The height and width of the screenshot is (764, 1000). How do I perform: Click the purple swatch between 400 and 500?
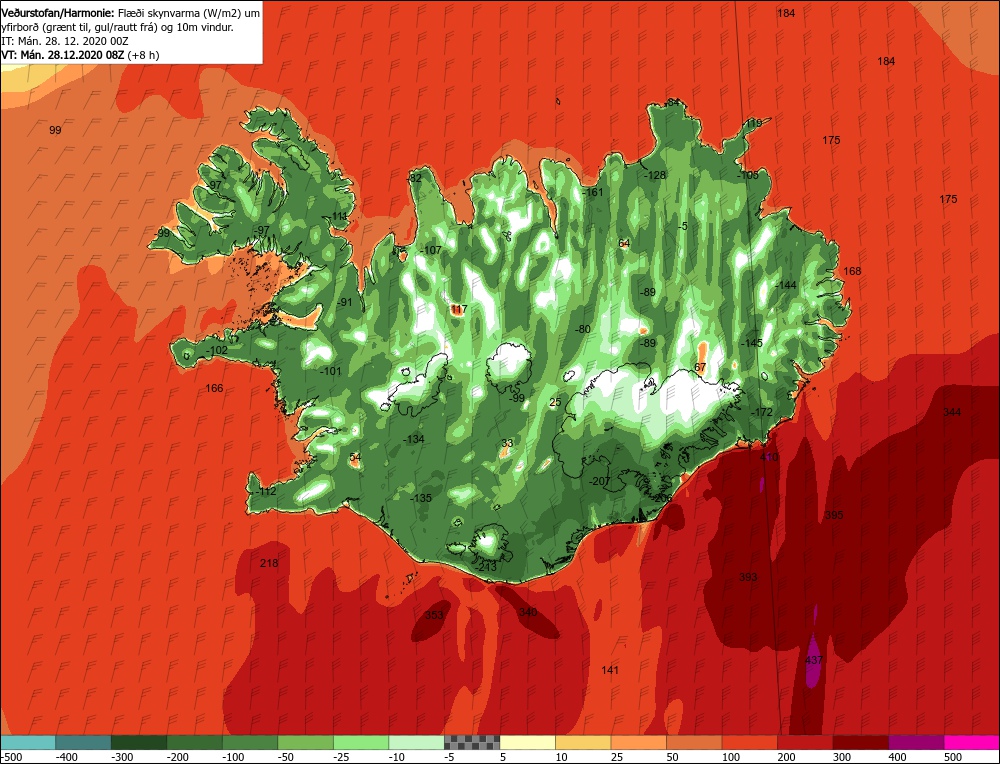(916, 742)
